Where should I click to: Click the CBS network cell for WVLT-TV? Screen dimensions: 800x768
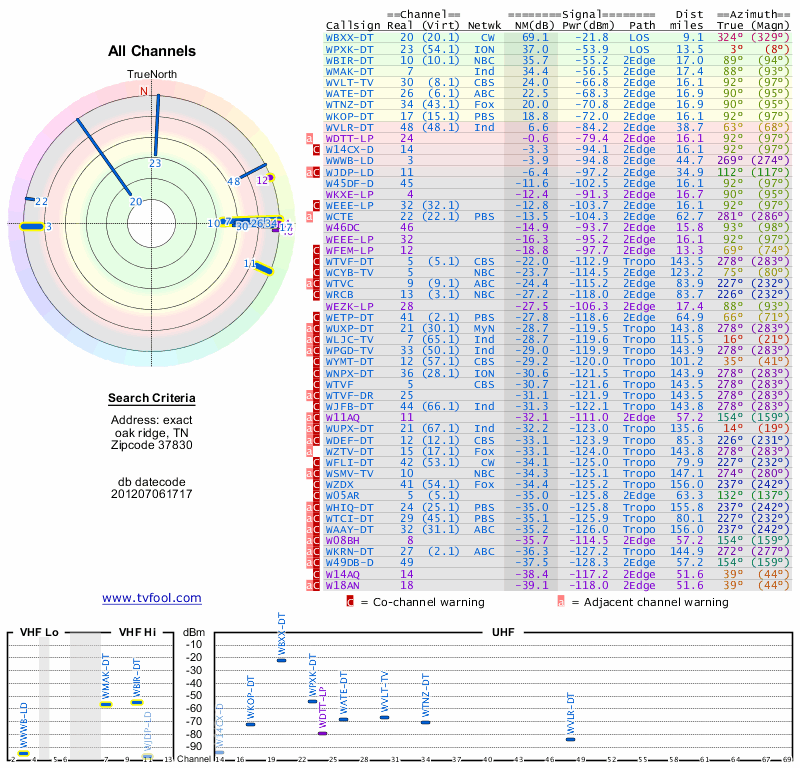(484, 83)
